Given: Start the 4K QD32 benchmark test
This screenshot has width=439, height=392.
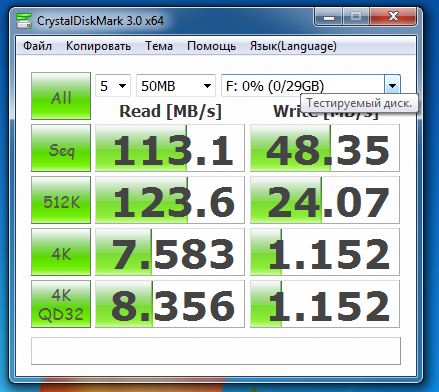Looking at the screenshot, I should click(61, 304).
